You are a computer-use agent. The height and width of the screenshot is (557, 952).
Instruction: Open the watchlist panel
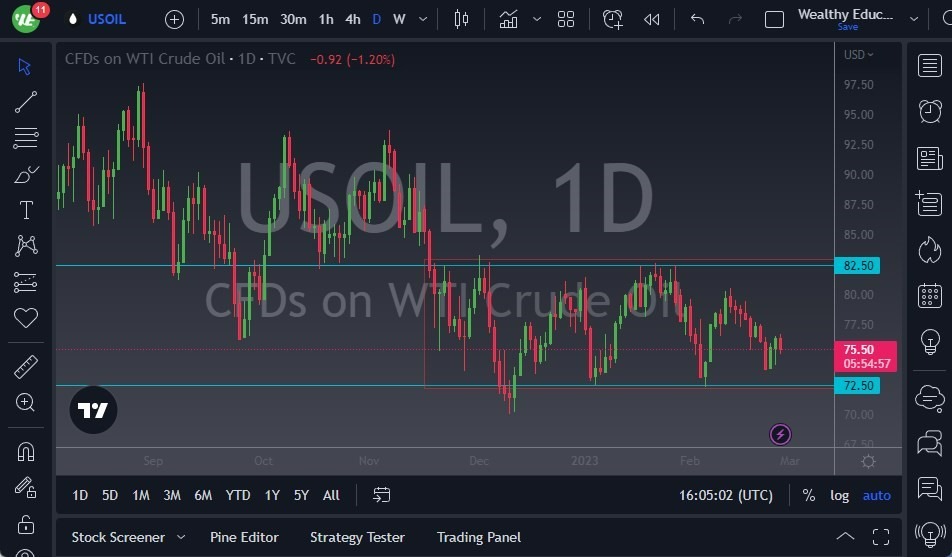click(930, 66)
